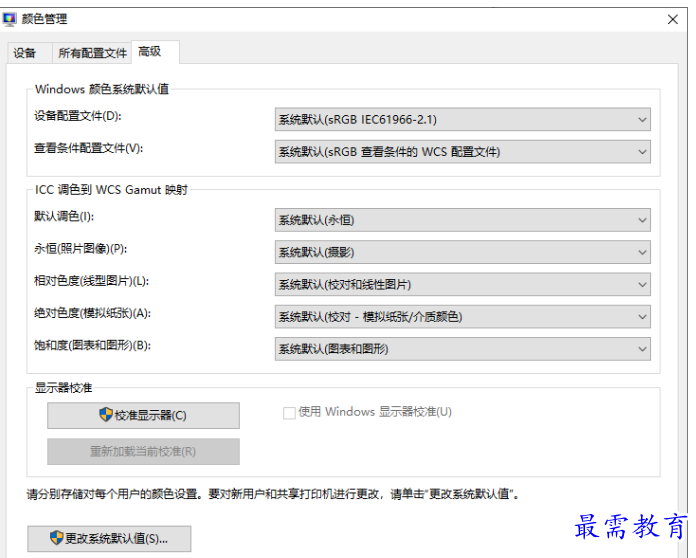696x558 pixels.
Task: Switch to the 设备 tab
Action: click(x=29, y=53)
